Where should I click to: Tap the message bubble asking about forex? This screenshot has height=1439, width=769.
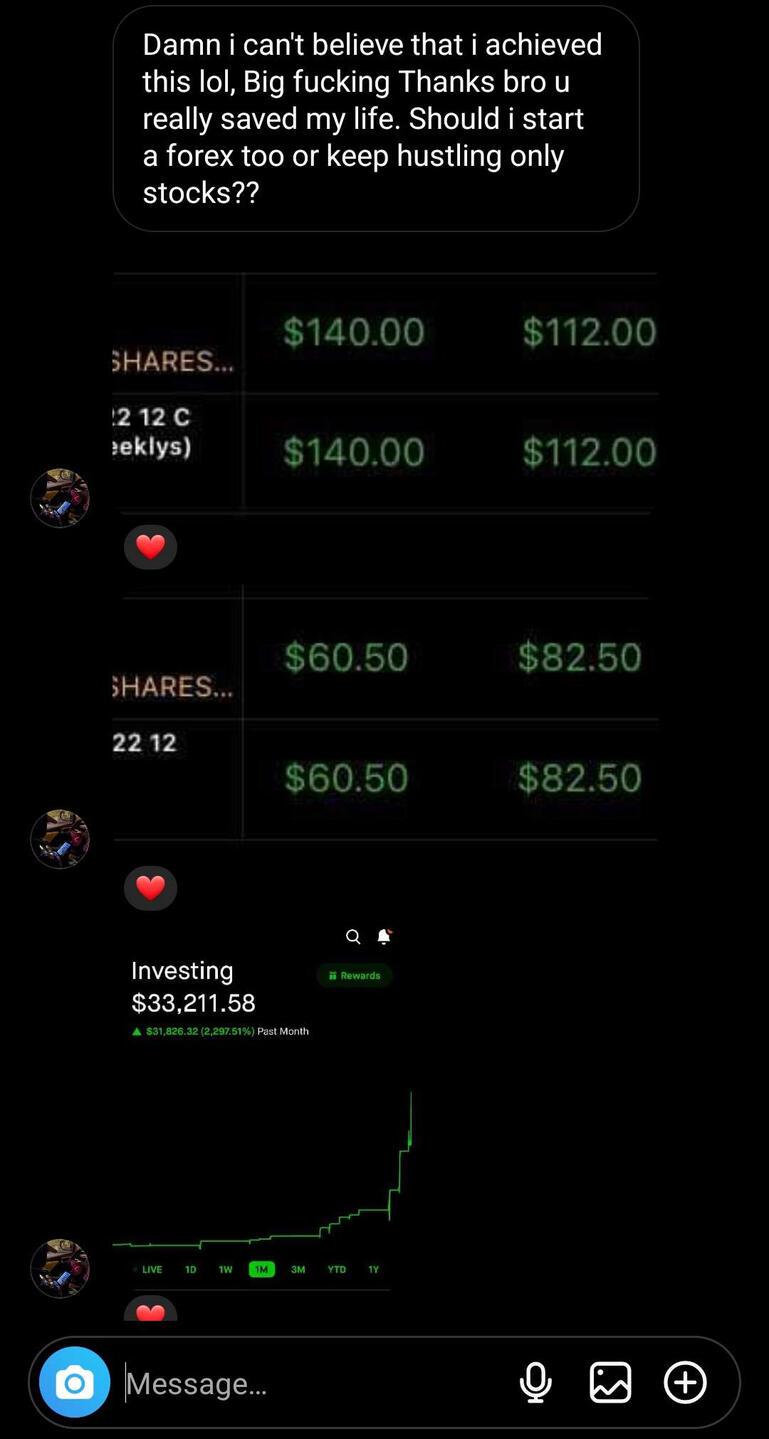tap(375, 118)
